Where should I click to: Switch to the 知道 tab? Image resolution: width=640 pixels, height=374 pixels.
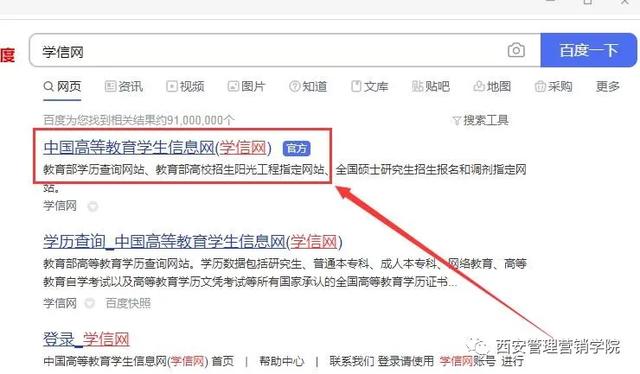[x=308, y=87]
